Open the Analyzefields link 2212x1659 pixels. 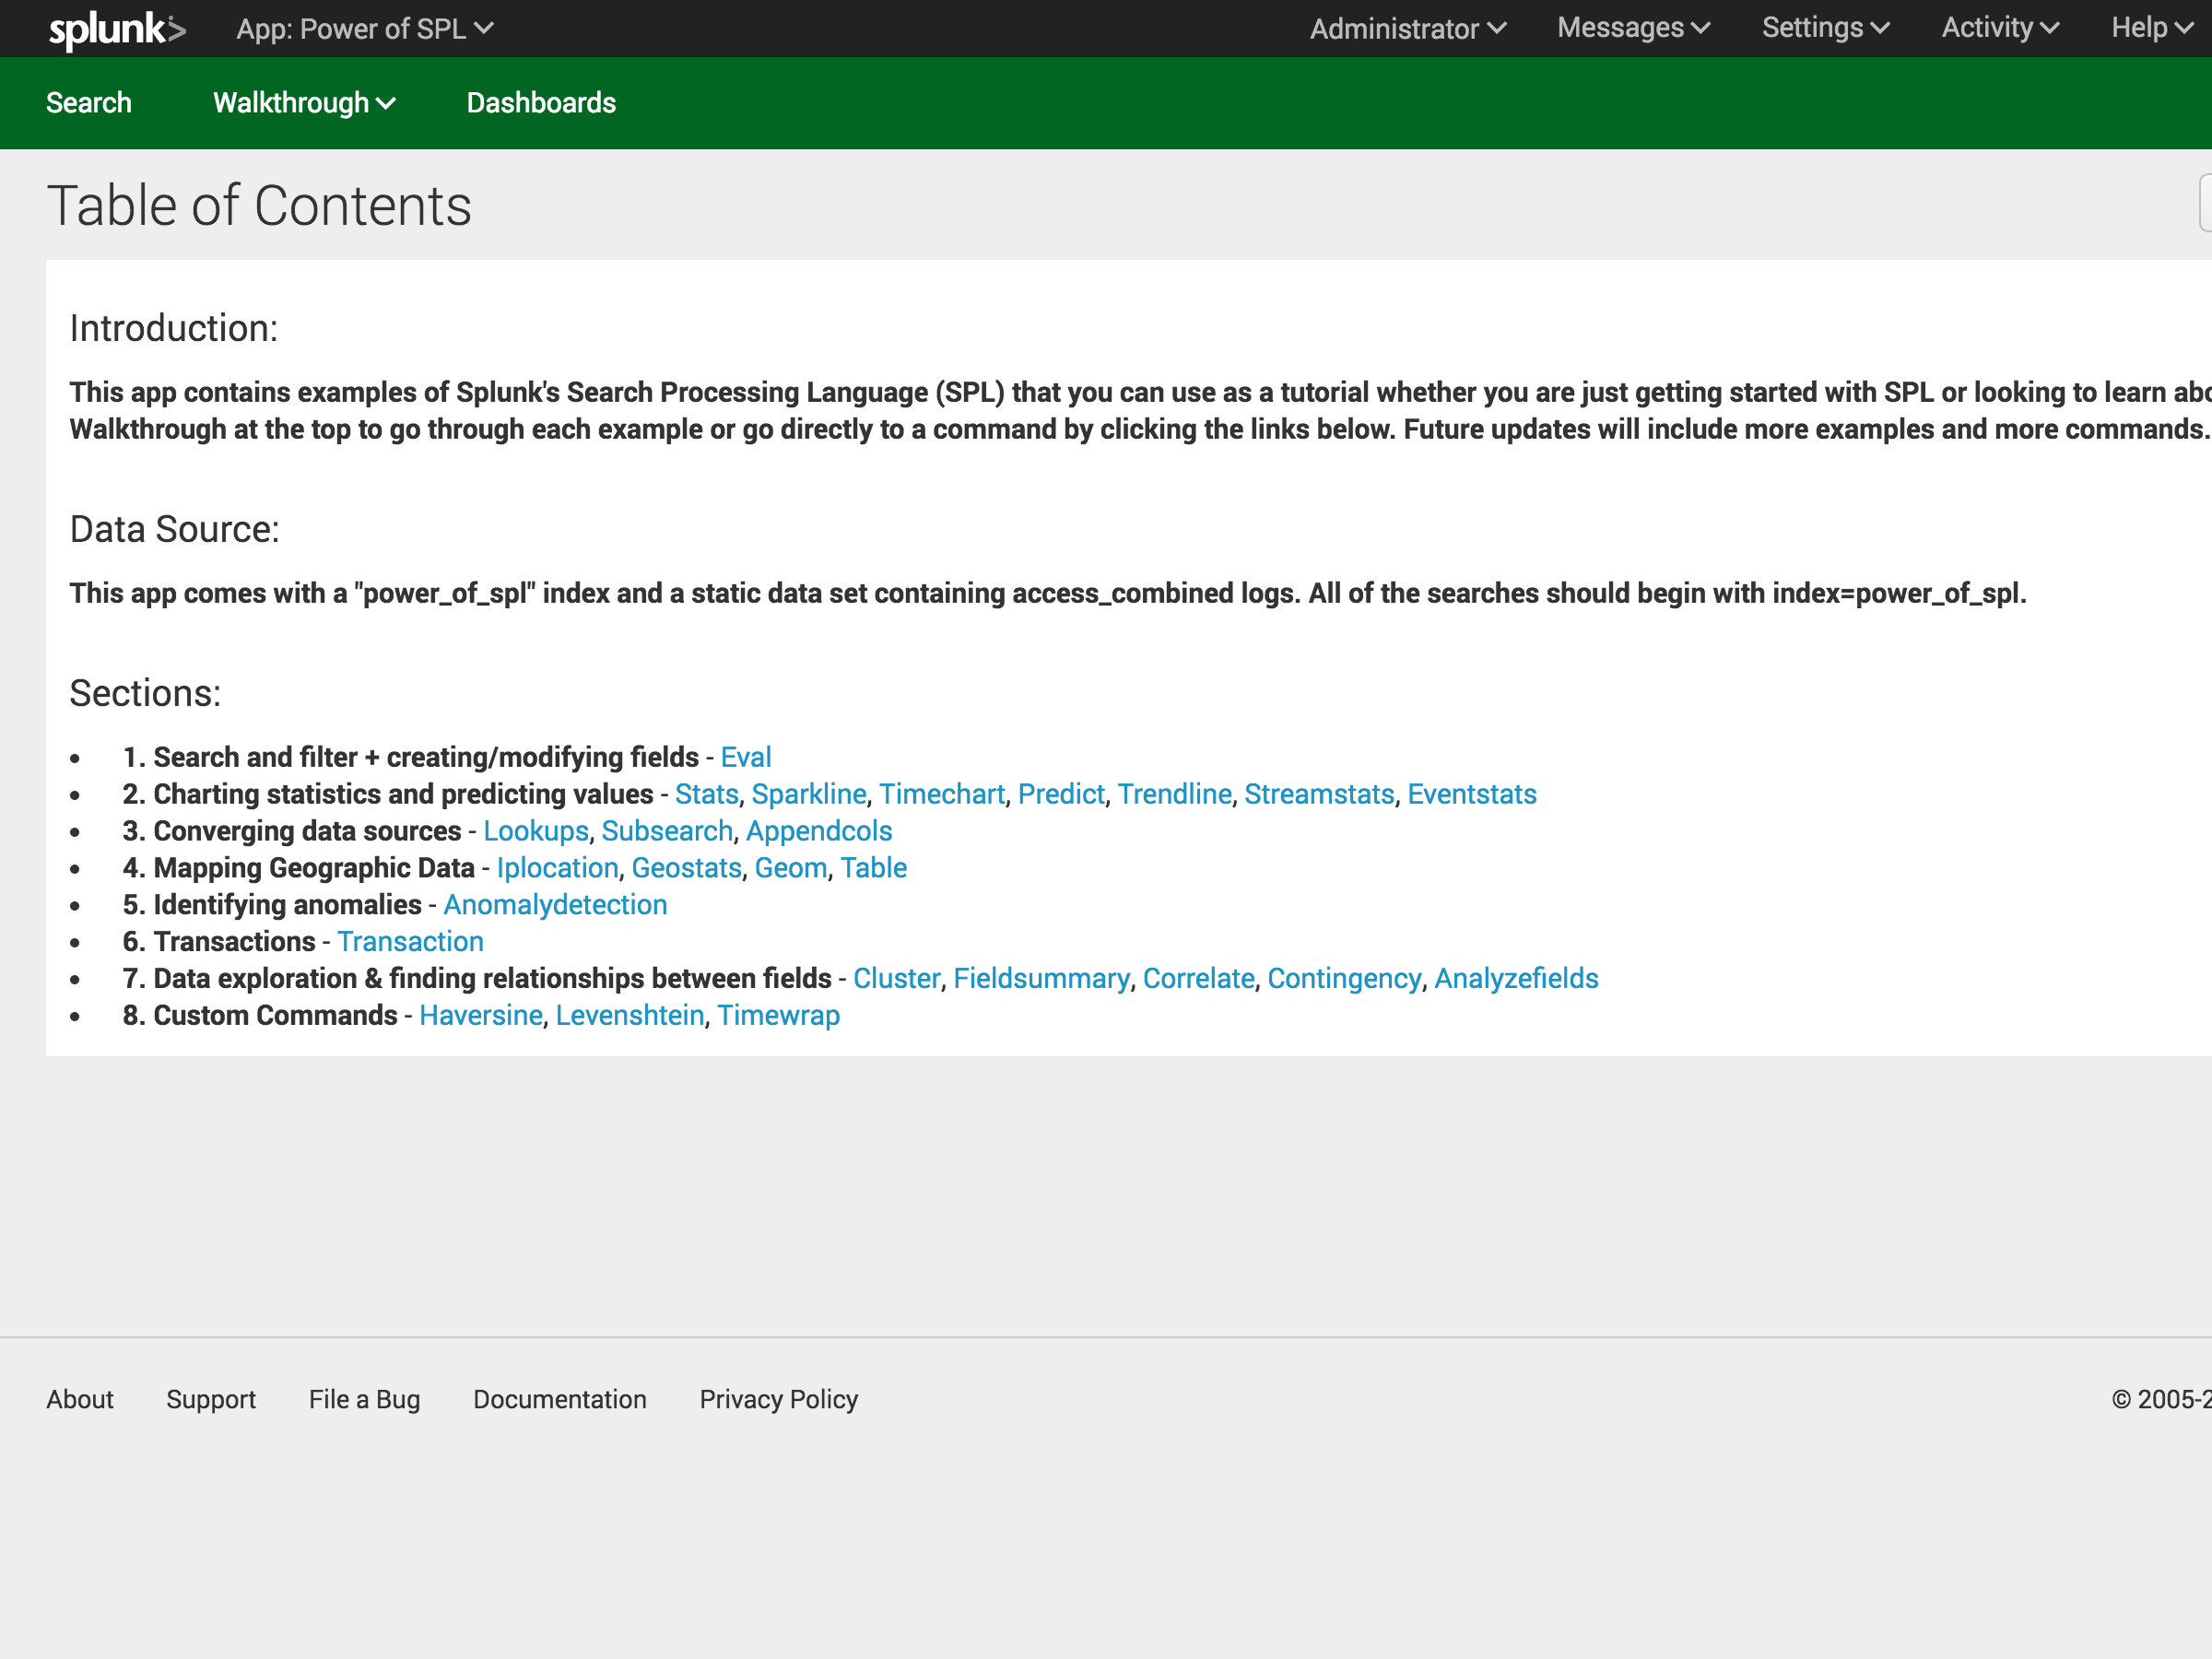1516,978
